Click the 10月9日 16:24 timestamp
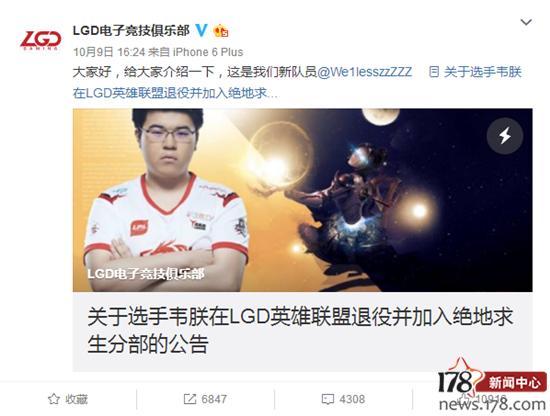This screenshot has height=416, width=550. coord(109,52)
